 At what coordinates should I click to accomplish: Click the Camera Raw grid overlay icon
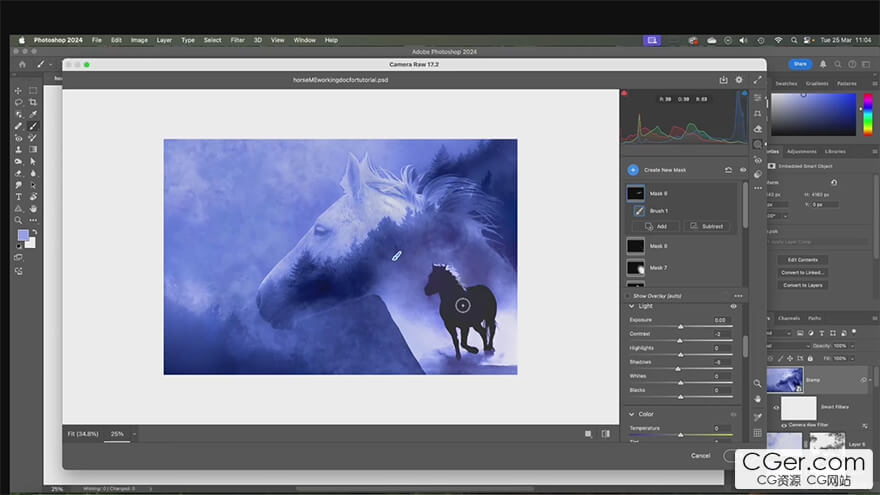pos(757,433)
